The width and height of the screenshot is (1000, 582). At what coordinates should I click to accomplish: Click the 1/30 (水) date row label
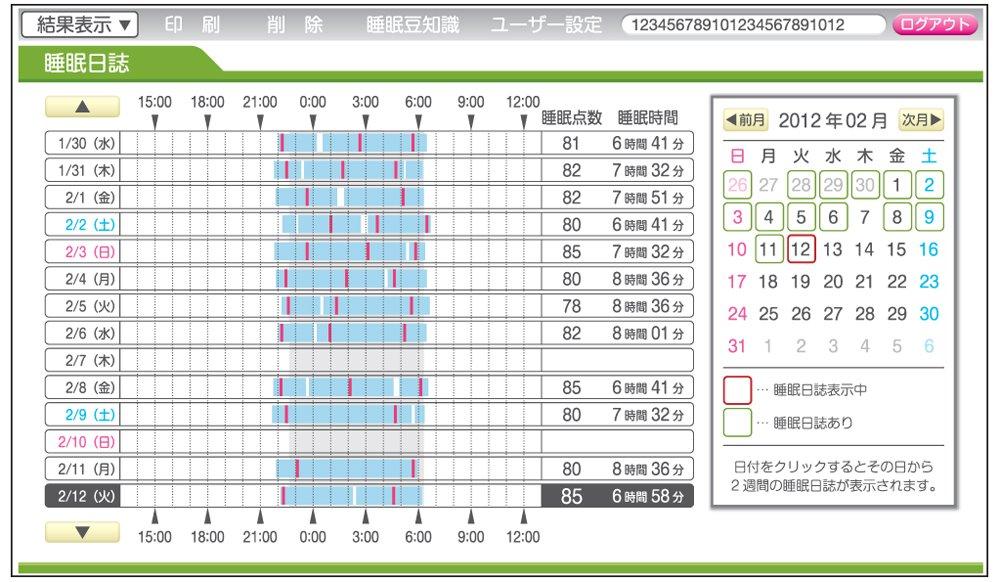(x=83, y=143)
